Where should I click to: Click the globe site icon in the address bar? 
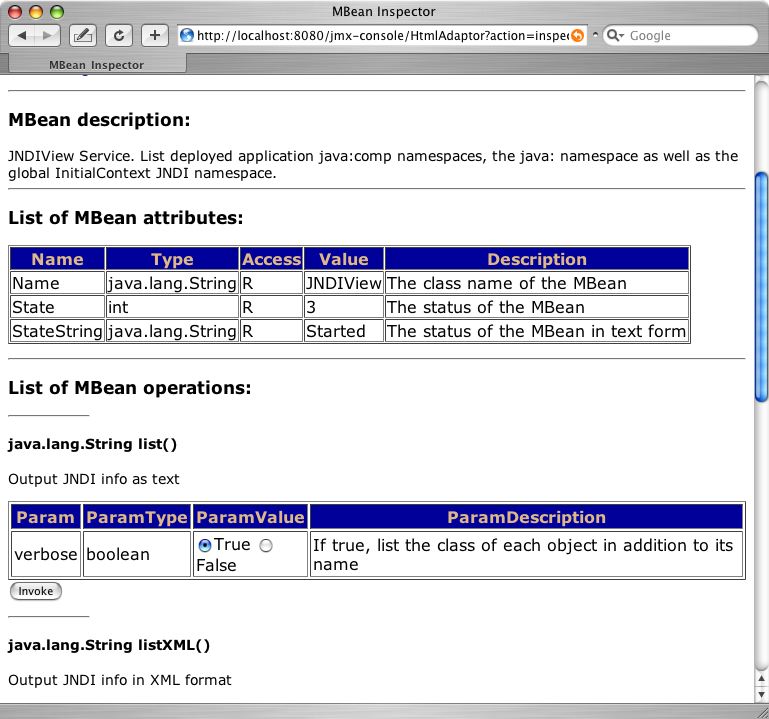click(187, 35)
